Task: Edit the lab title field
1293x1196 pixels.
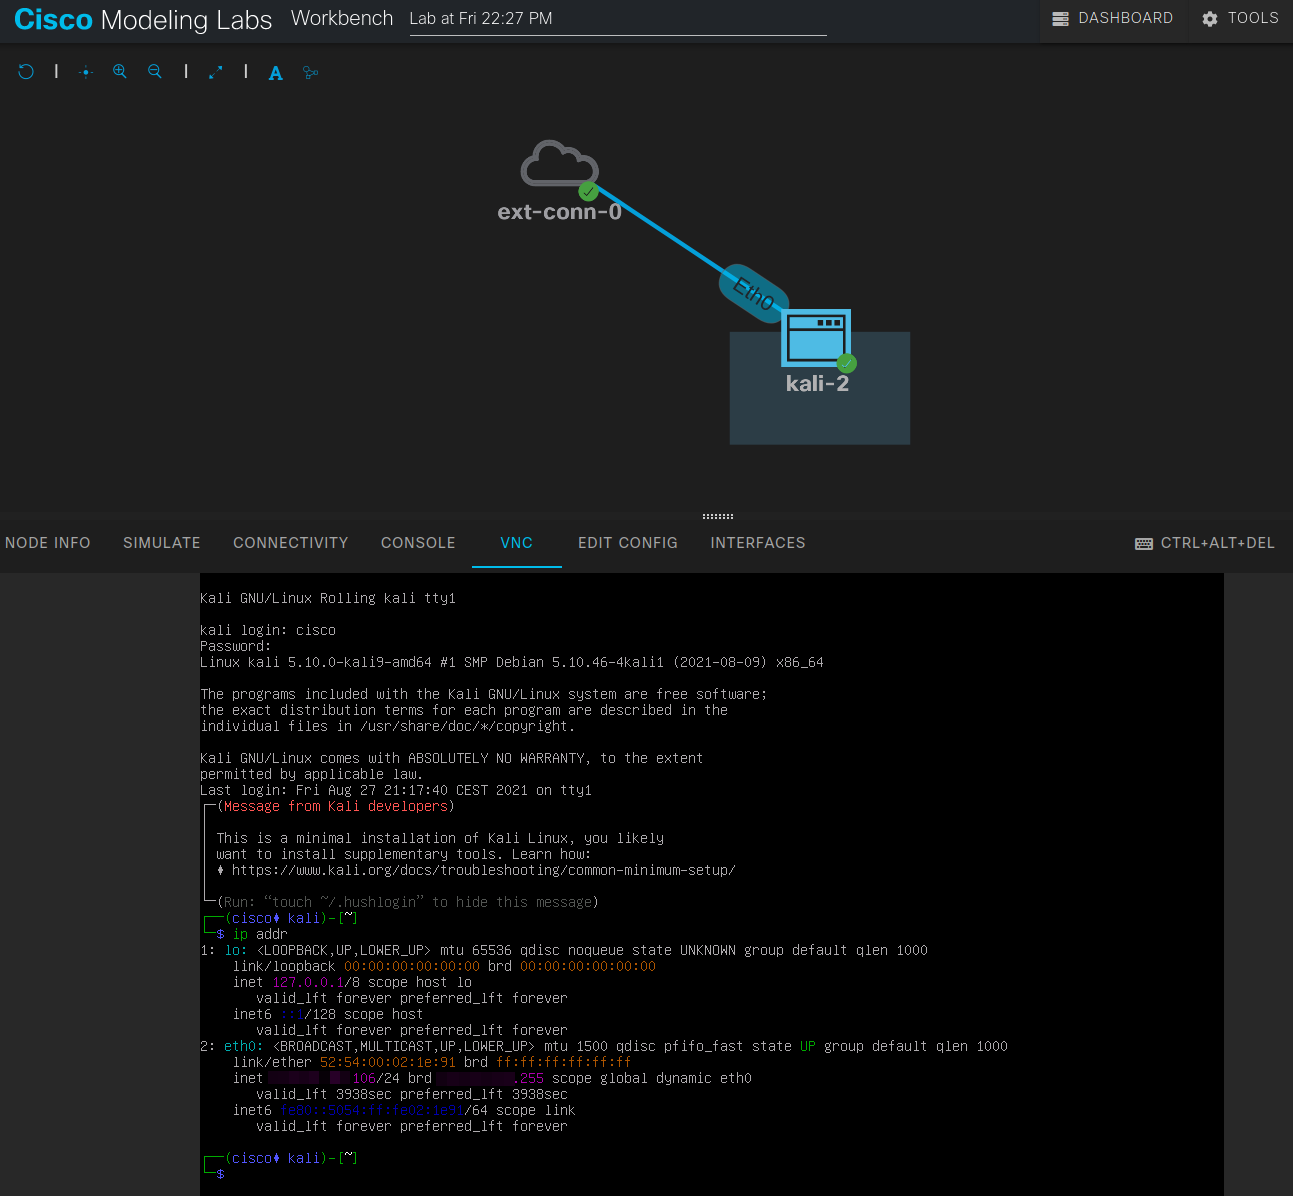Action: click(617, 18)
